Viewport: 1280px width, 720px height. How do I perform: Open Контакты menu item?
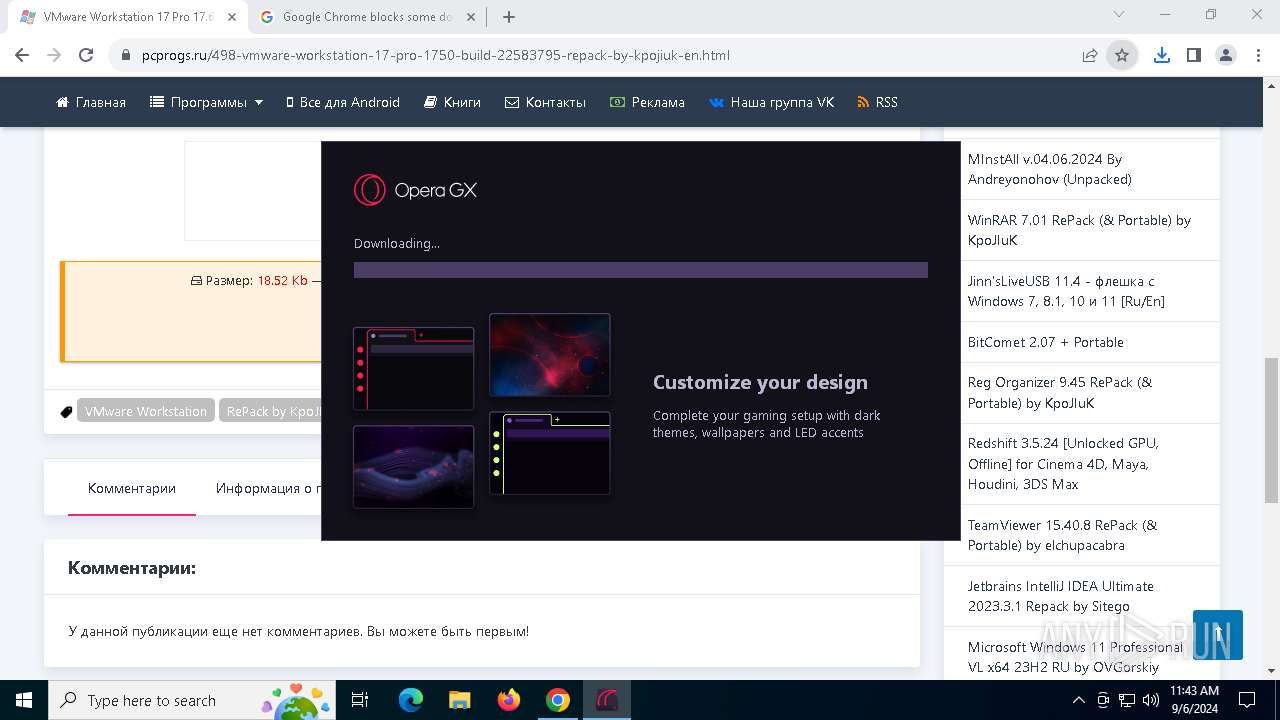[x=545, y=102]
